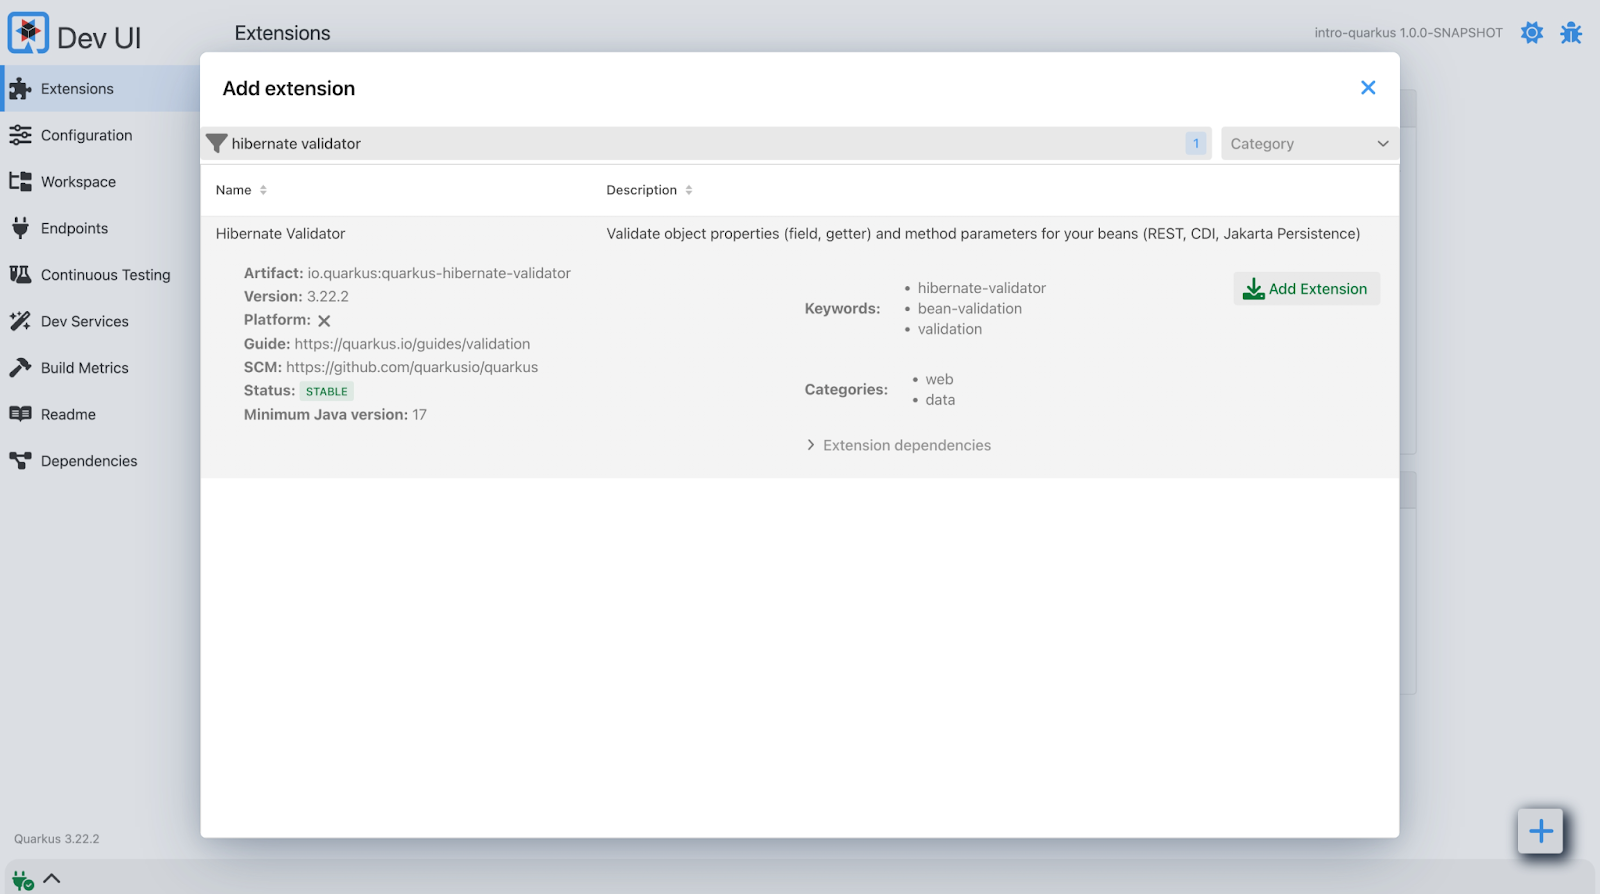Click the 'intro-quarkus 1.0.0-SNAPSHOT' label
1600x894 pixels.
[1408, 33]
